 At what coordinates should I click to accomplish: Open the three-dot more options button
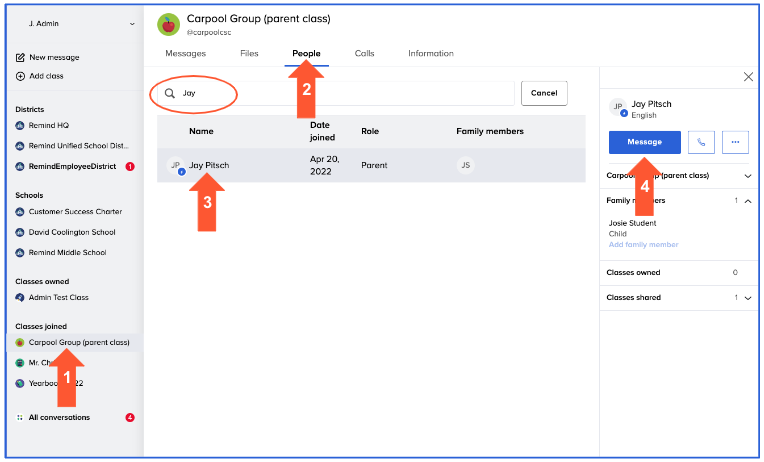[x=735, y=142]
